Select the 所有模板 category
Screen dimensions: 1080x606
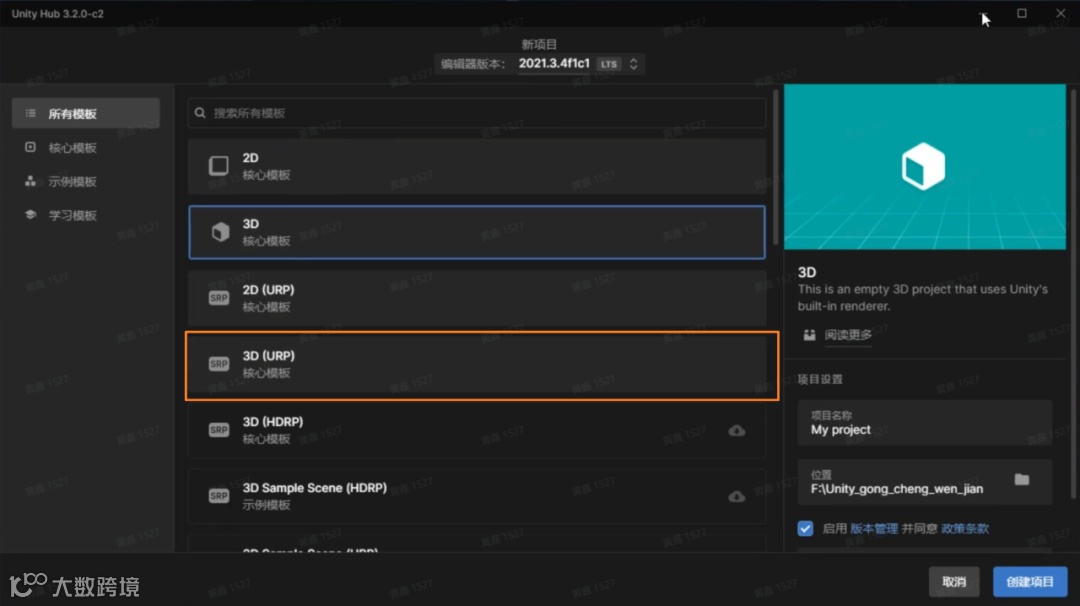[85, 114]
